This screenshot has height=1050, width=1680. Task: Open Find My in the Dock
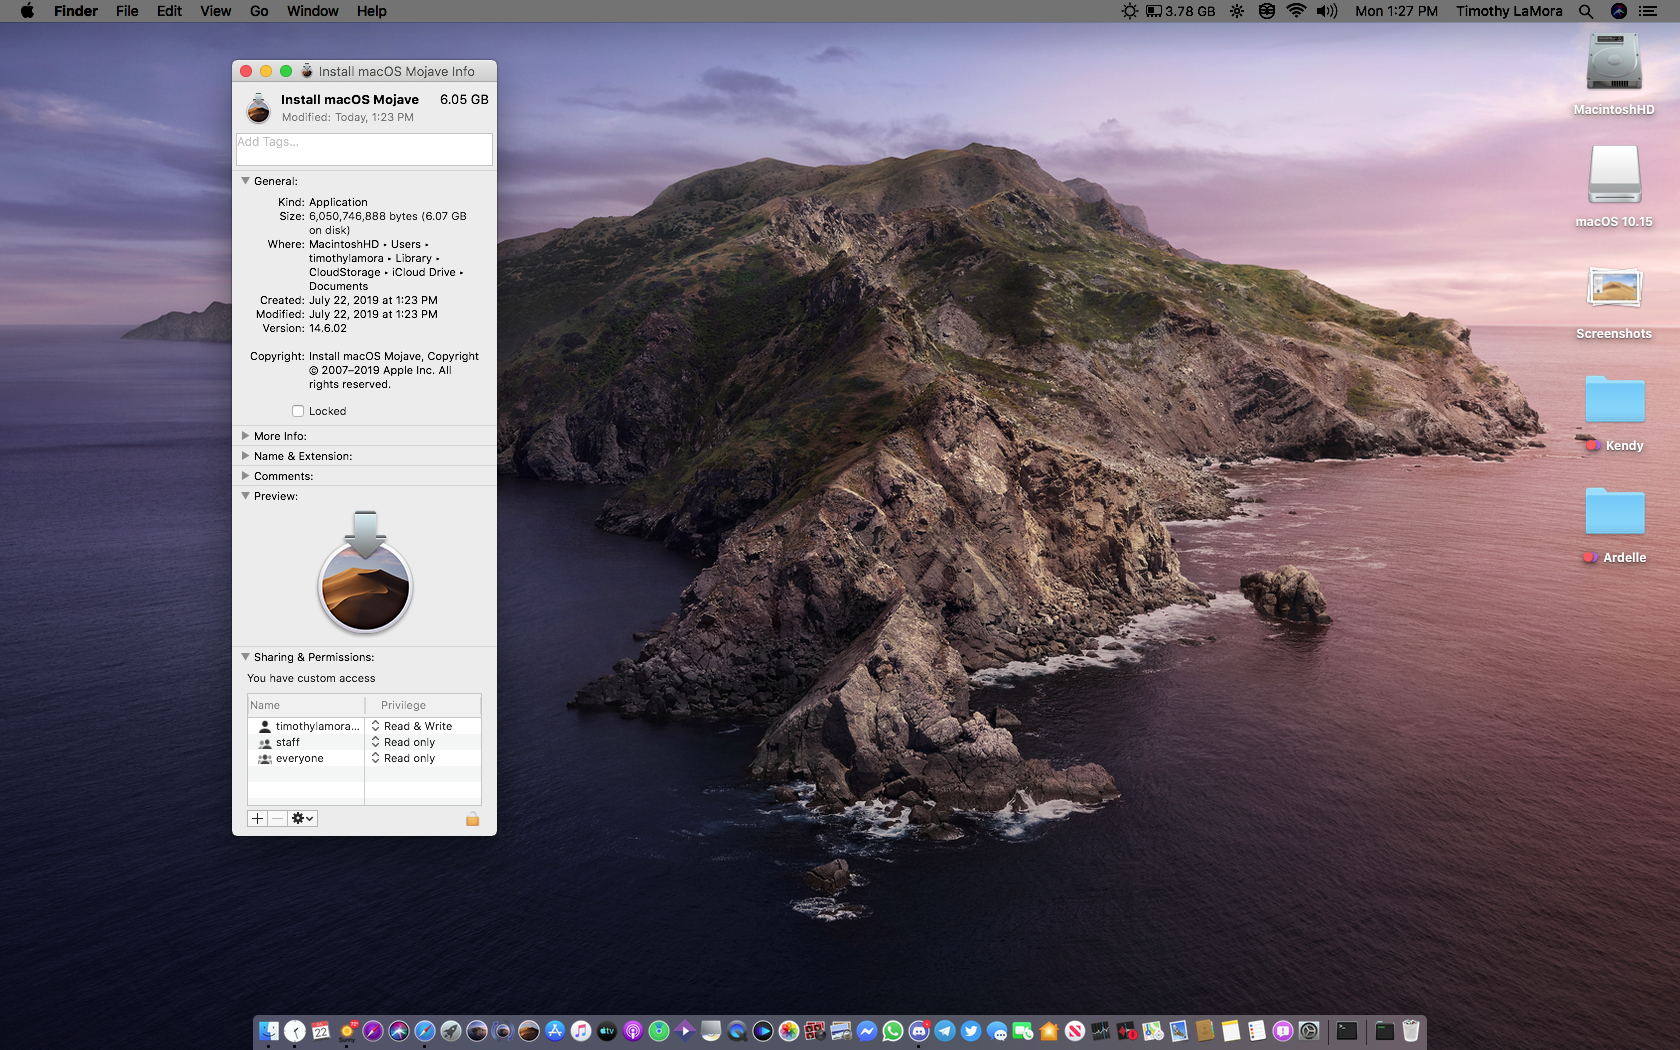click(659, 1031)
